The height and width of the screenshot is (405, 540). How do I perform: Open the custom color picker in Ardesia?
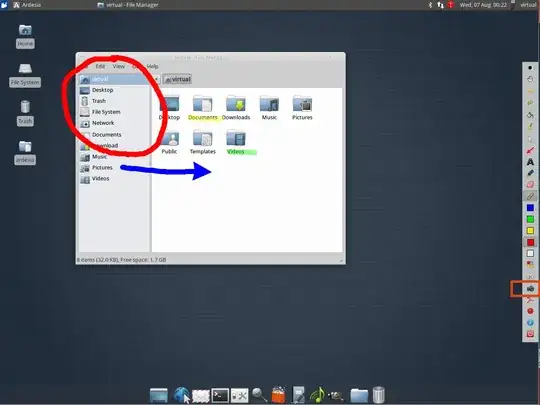pos(530,264)
